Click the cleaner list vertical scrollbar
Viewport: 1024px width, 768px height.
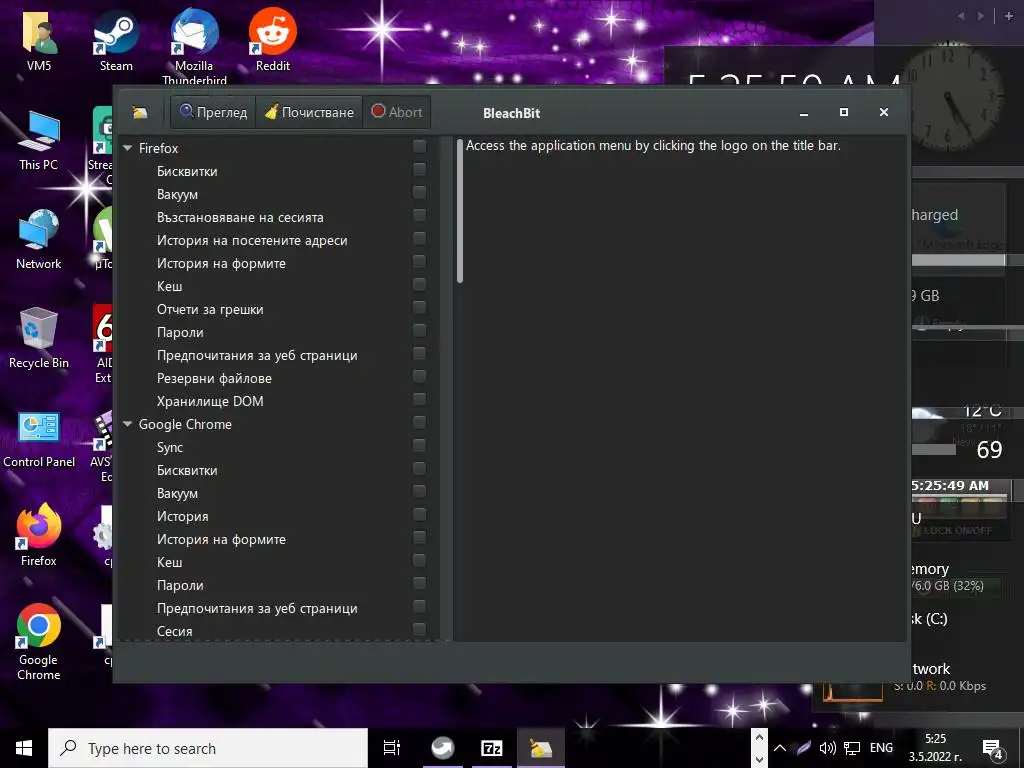(x=460, y=211)
